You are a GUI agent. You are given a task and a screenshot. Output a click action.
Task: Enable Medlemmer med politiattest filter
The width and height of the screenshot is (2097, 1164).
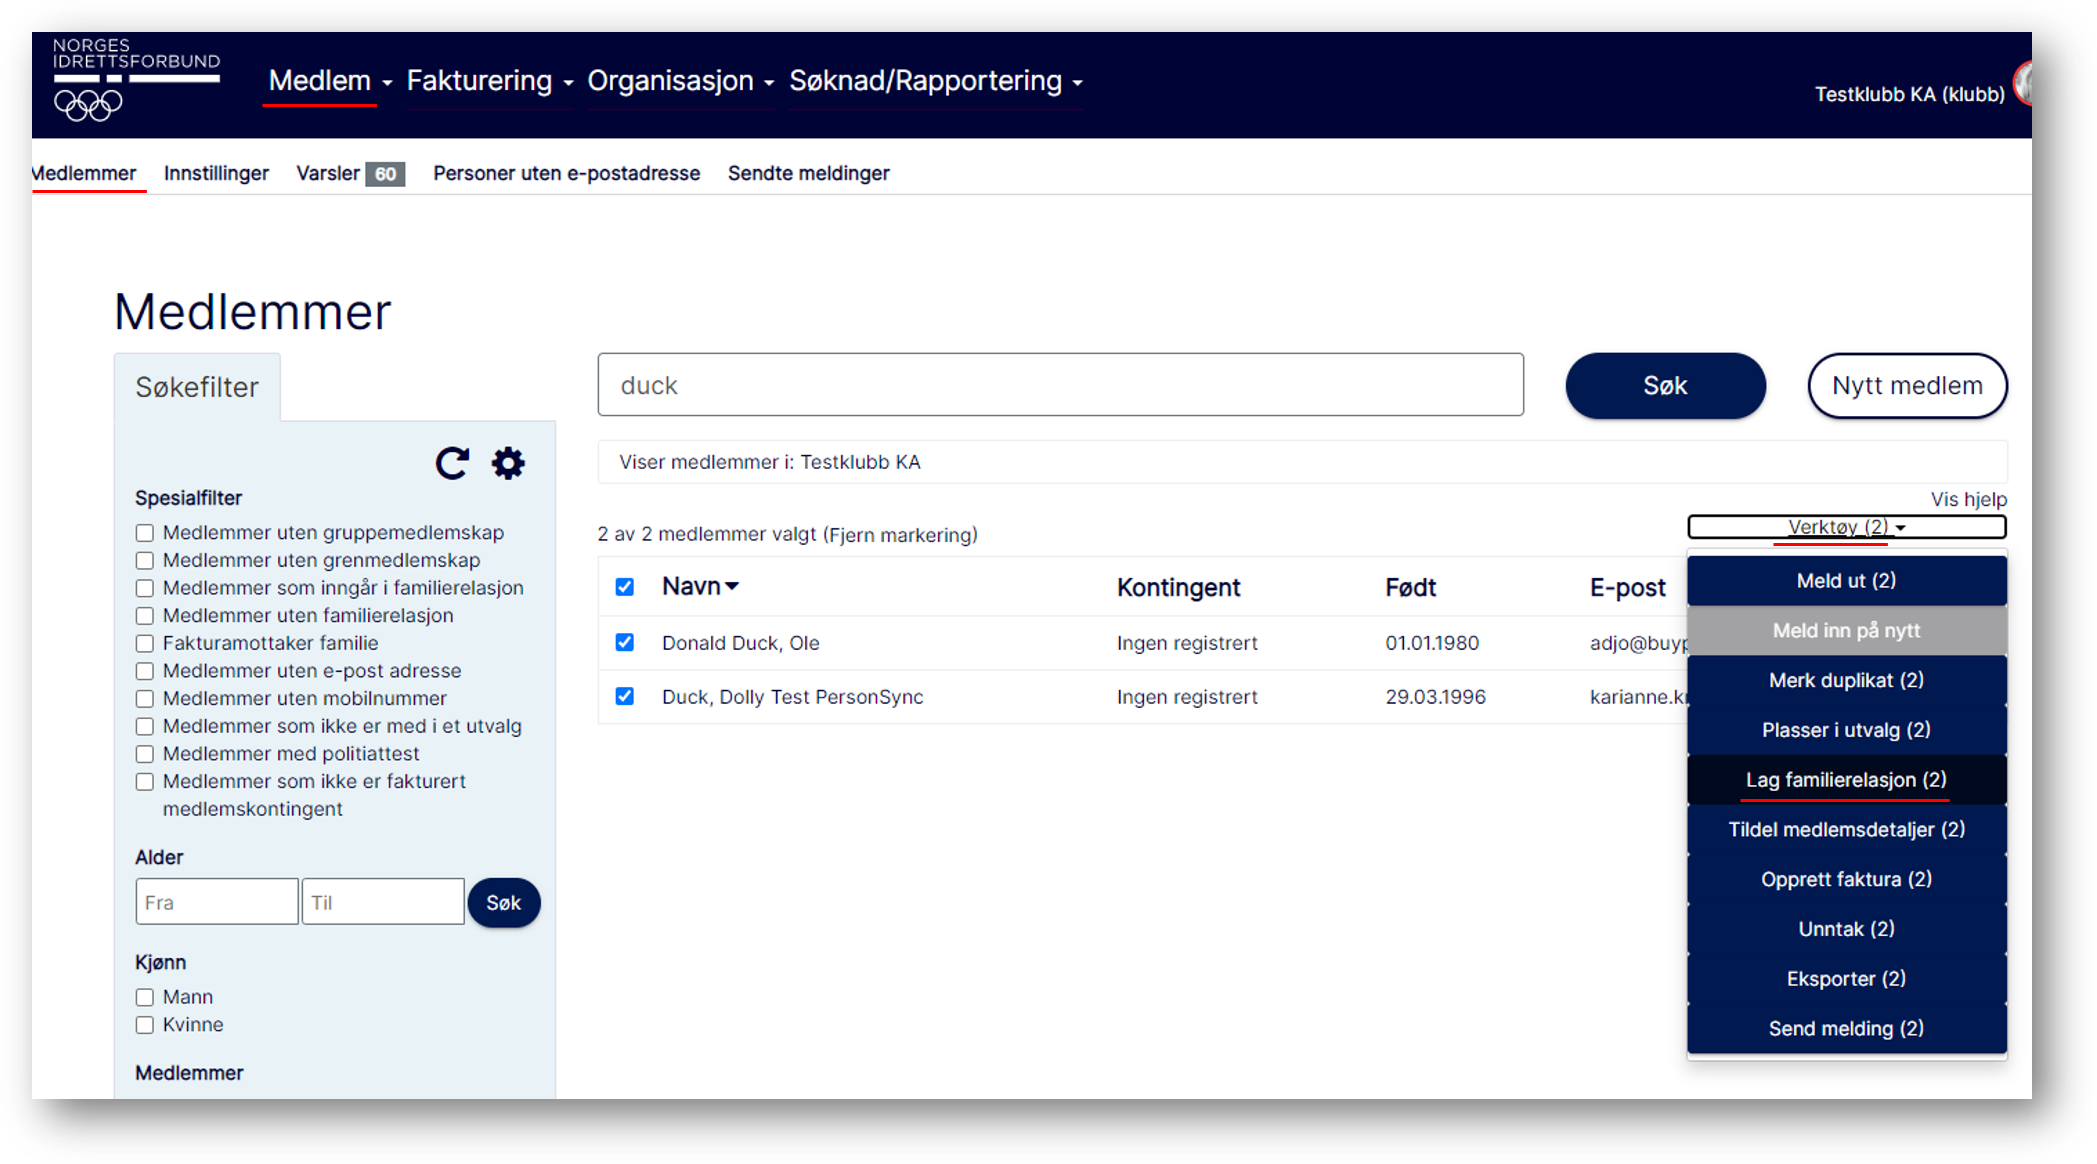click(145, 754)
